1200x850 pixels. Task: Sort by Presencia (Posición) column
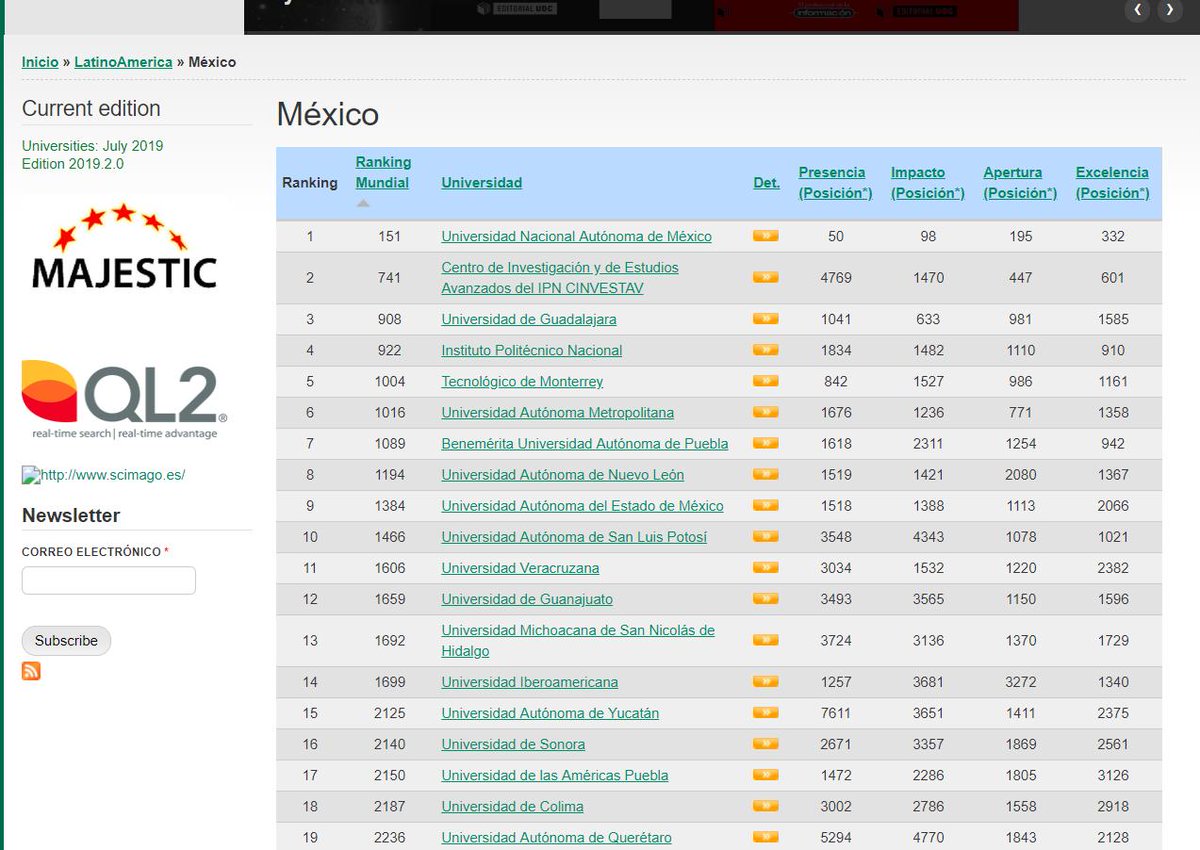click(835, 183)
